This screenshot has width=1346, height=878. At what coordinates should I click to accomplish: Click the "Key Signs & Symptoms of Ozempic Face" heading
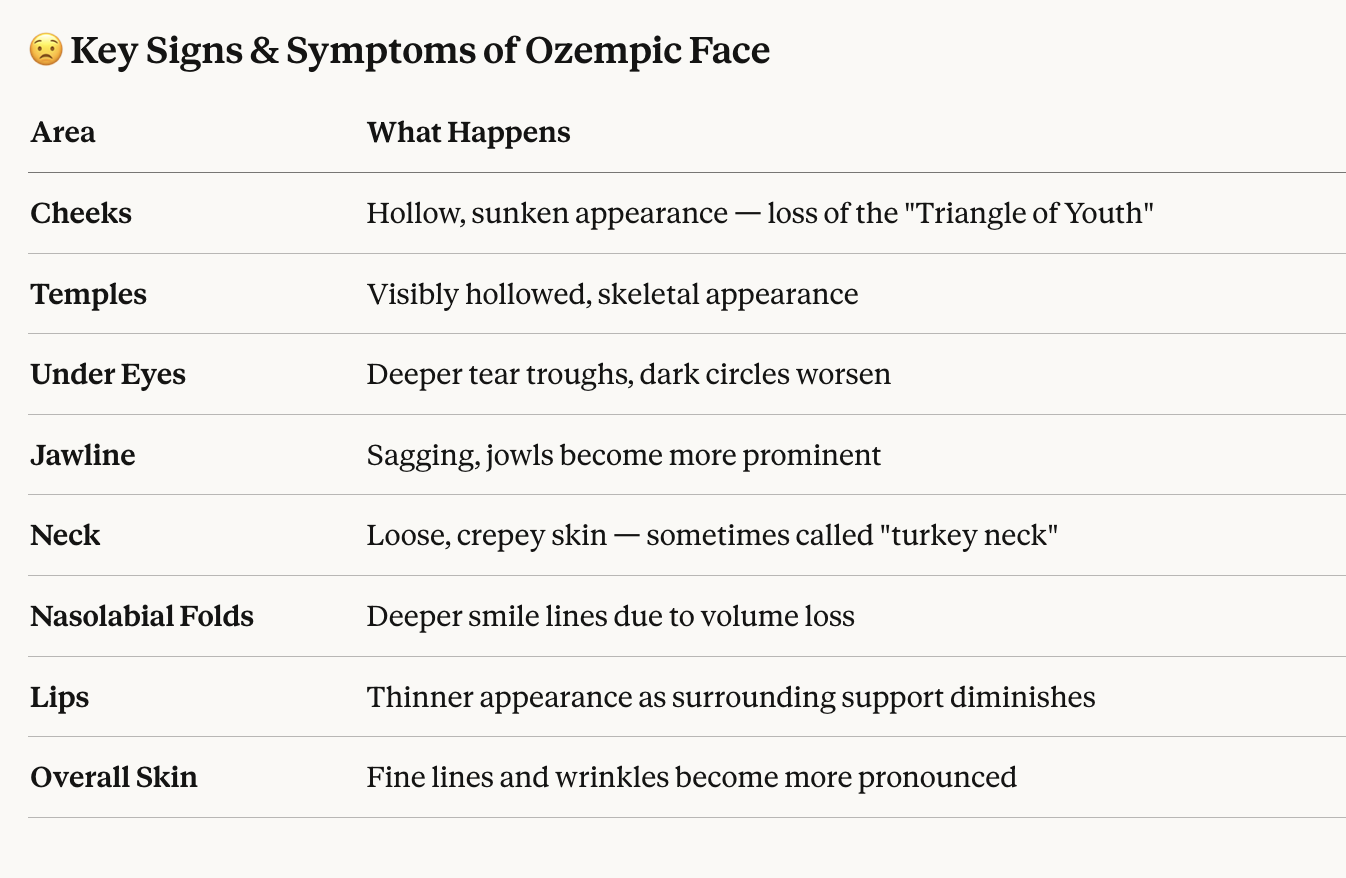tap(420, 50)
